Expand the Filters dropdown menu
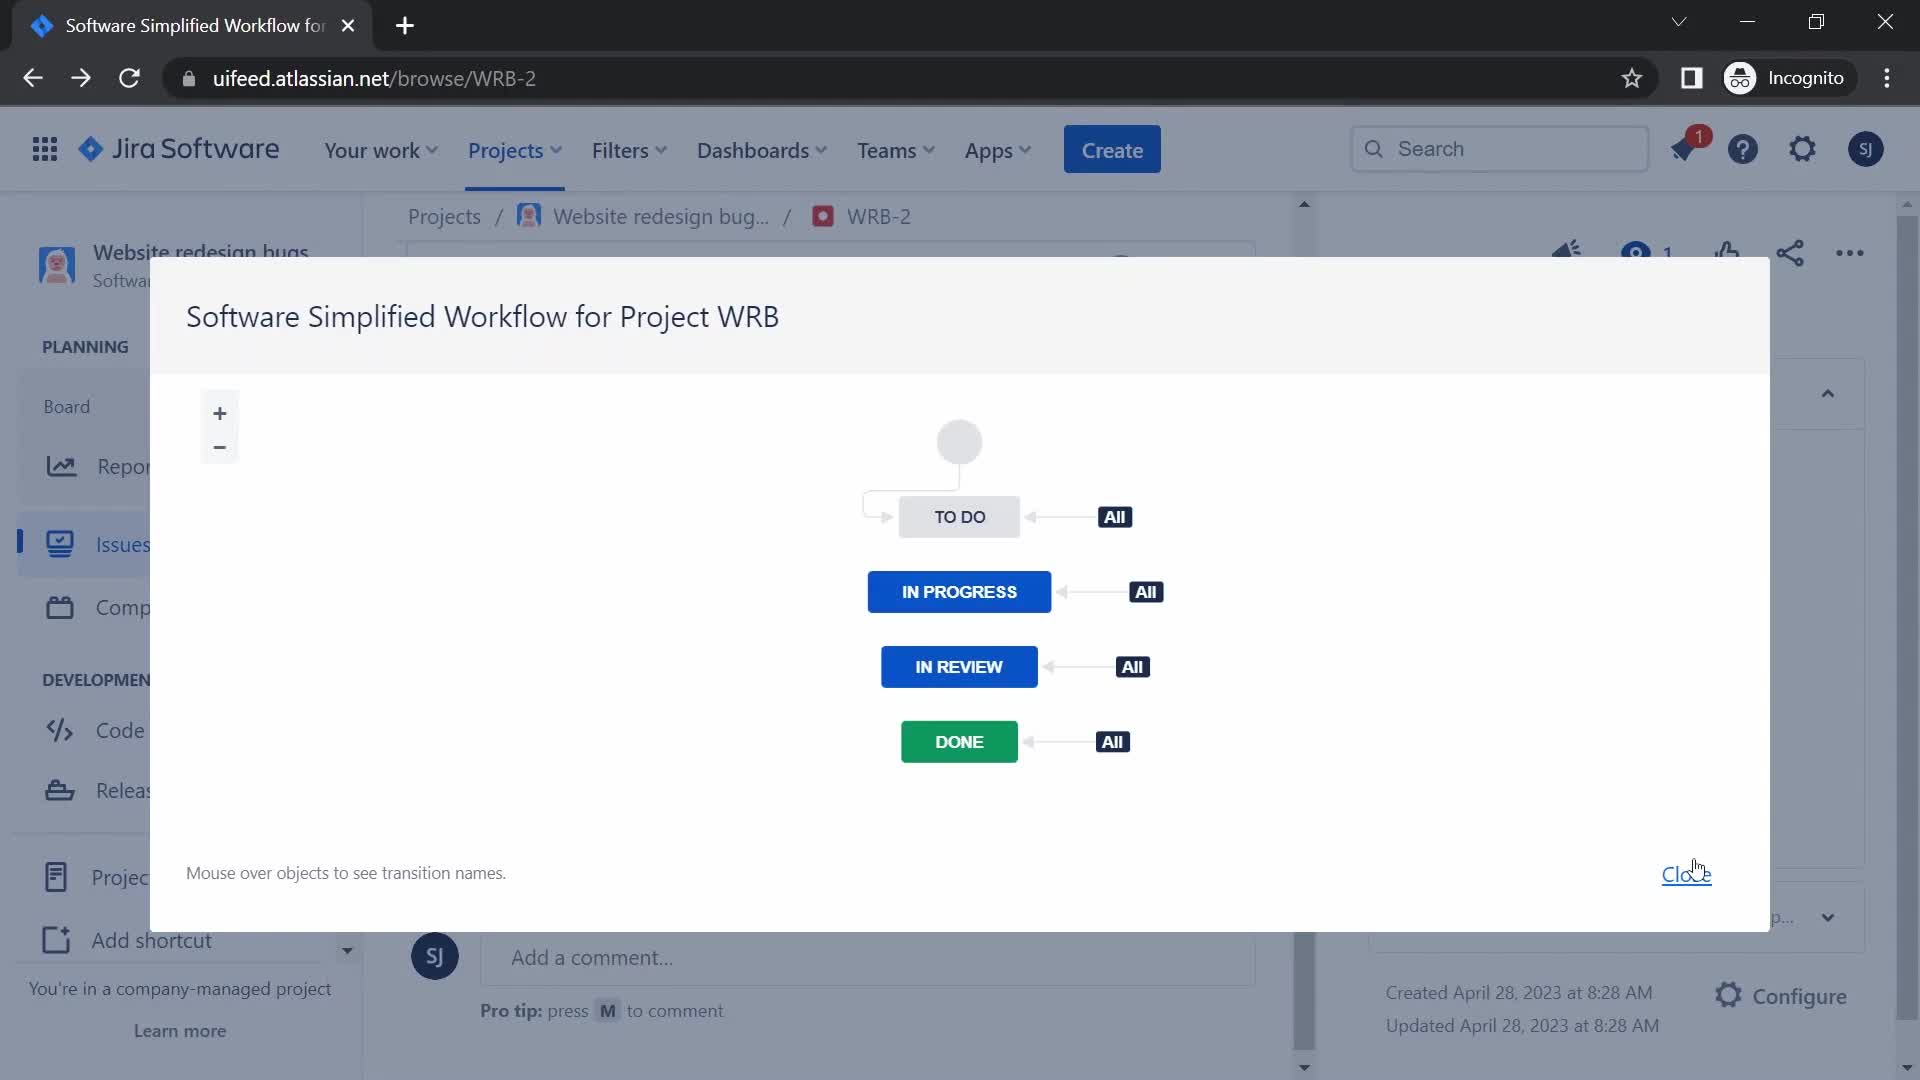This screenshot has width=1920, height=1080. [x=630, y=149]
